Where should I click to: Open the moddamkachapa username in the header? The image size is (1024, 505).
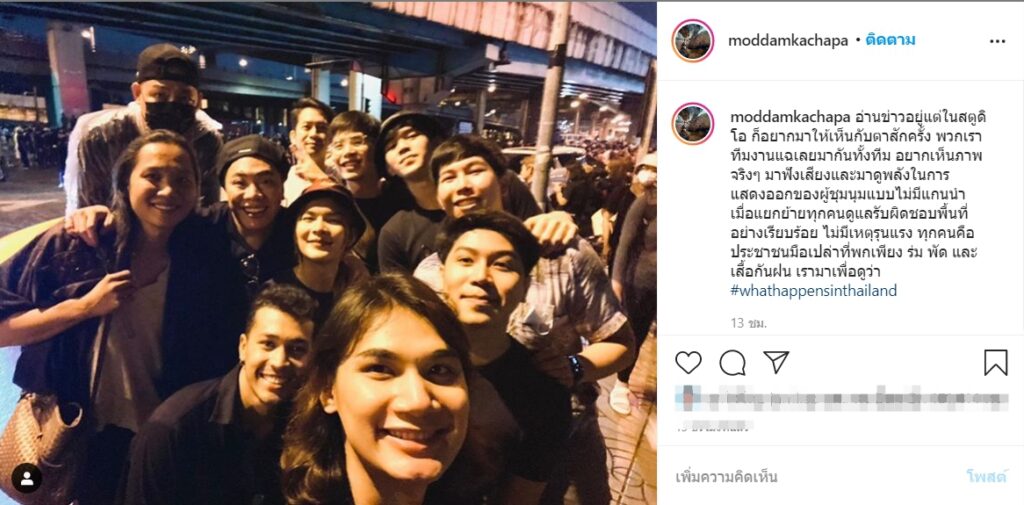[x=788, y=41]
